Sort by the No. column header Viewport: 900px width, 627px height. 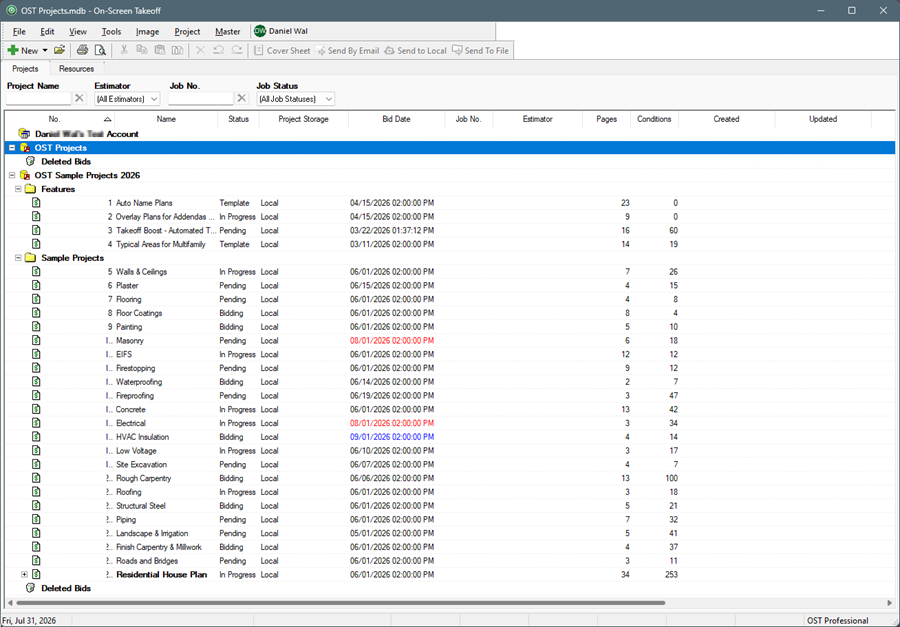tap(60, 119)
